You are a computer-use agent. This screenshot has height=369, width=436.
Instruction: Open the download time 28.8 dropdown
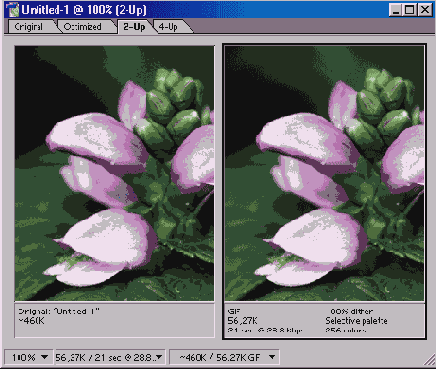110,358
